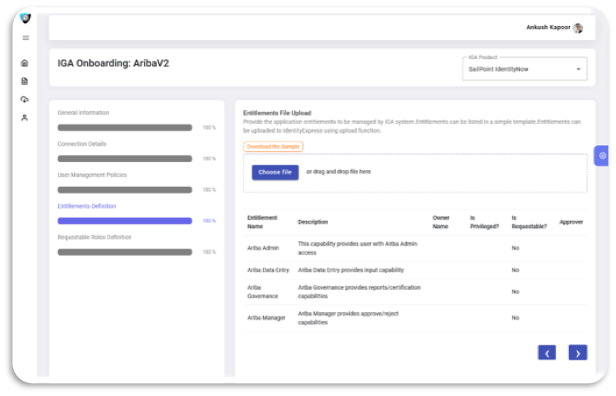Image resolution: width=616 pixels, height=396 pixels.
Task: Click the Ariba Manager description text
Action: (348, 318)
